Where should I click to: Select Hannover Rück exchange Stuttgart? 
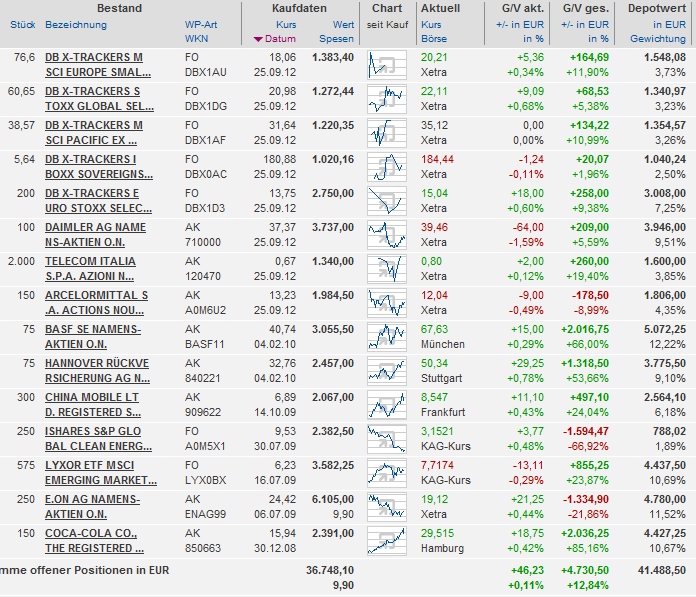(442, 379)
